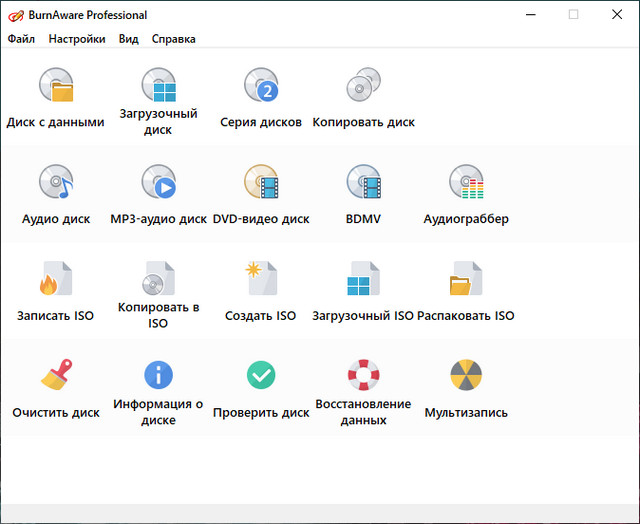Launch Загрузочный диск creator
This screenshot has height=524, width=640.
158,88
